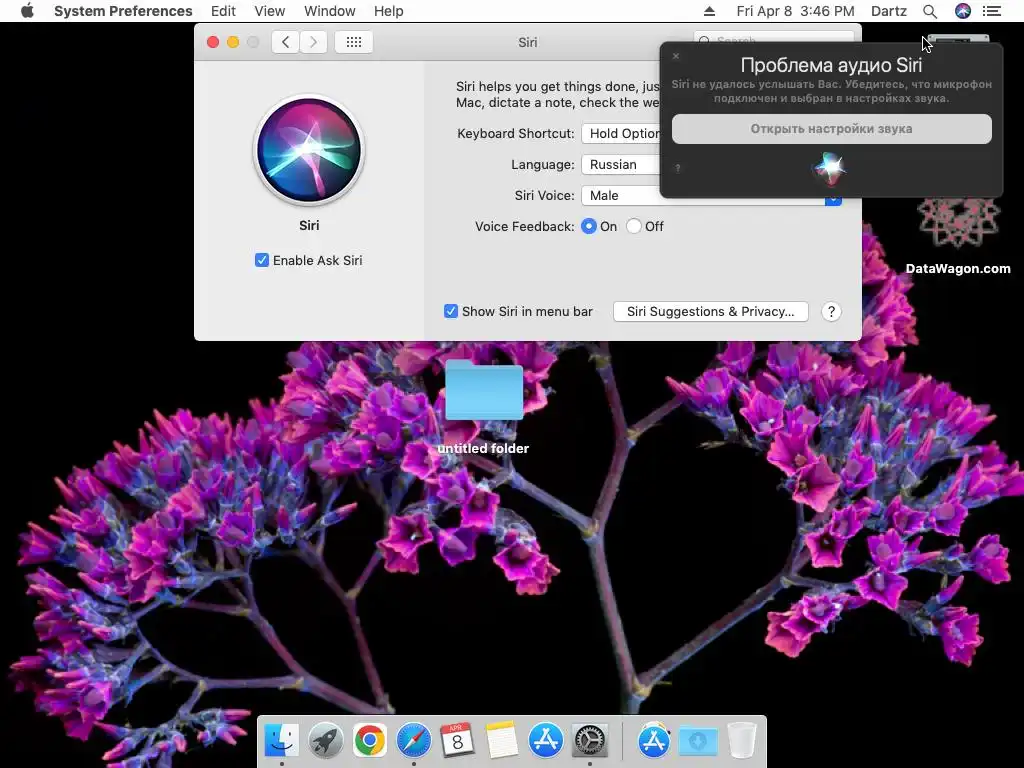Open the Trash in Dock
Image resolution: width=1024 pixels, height=768 pixels.
click(x=742, y=740)
